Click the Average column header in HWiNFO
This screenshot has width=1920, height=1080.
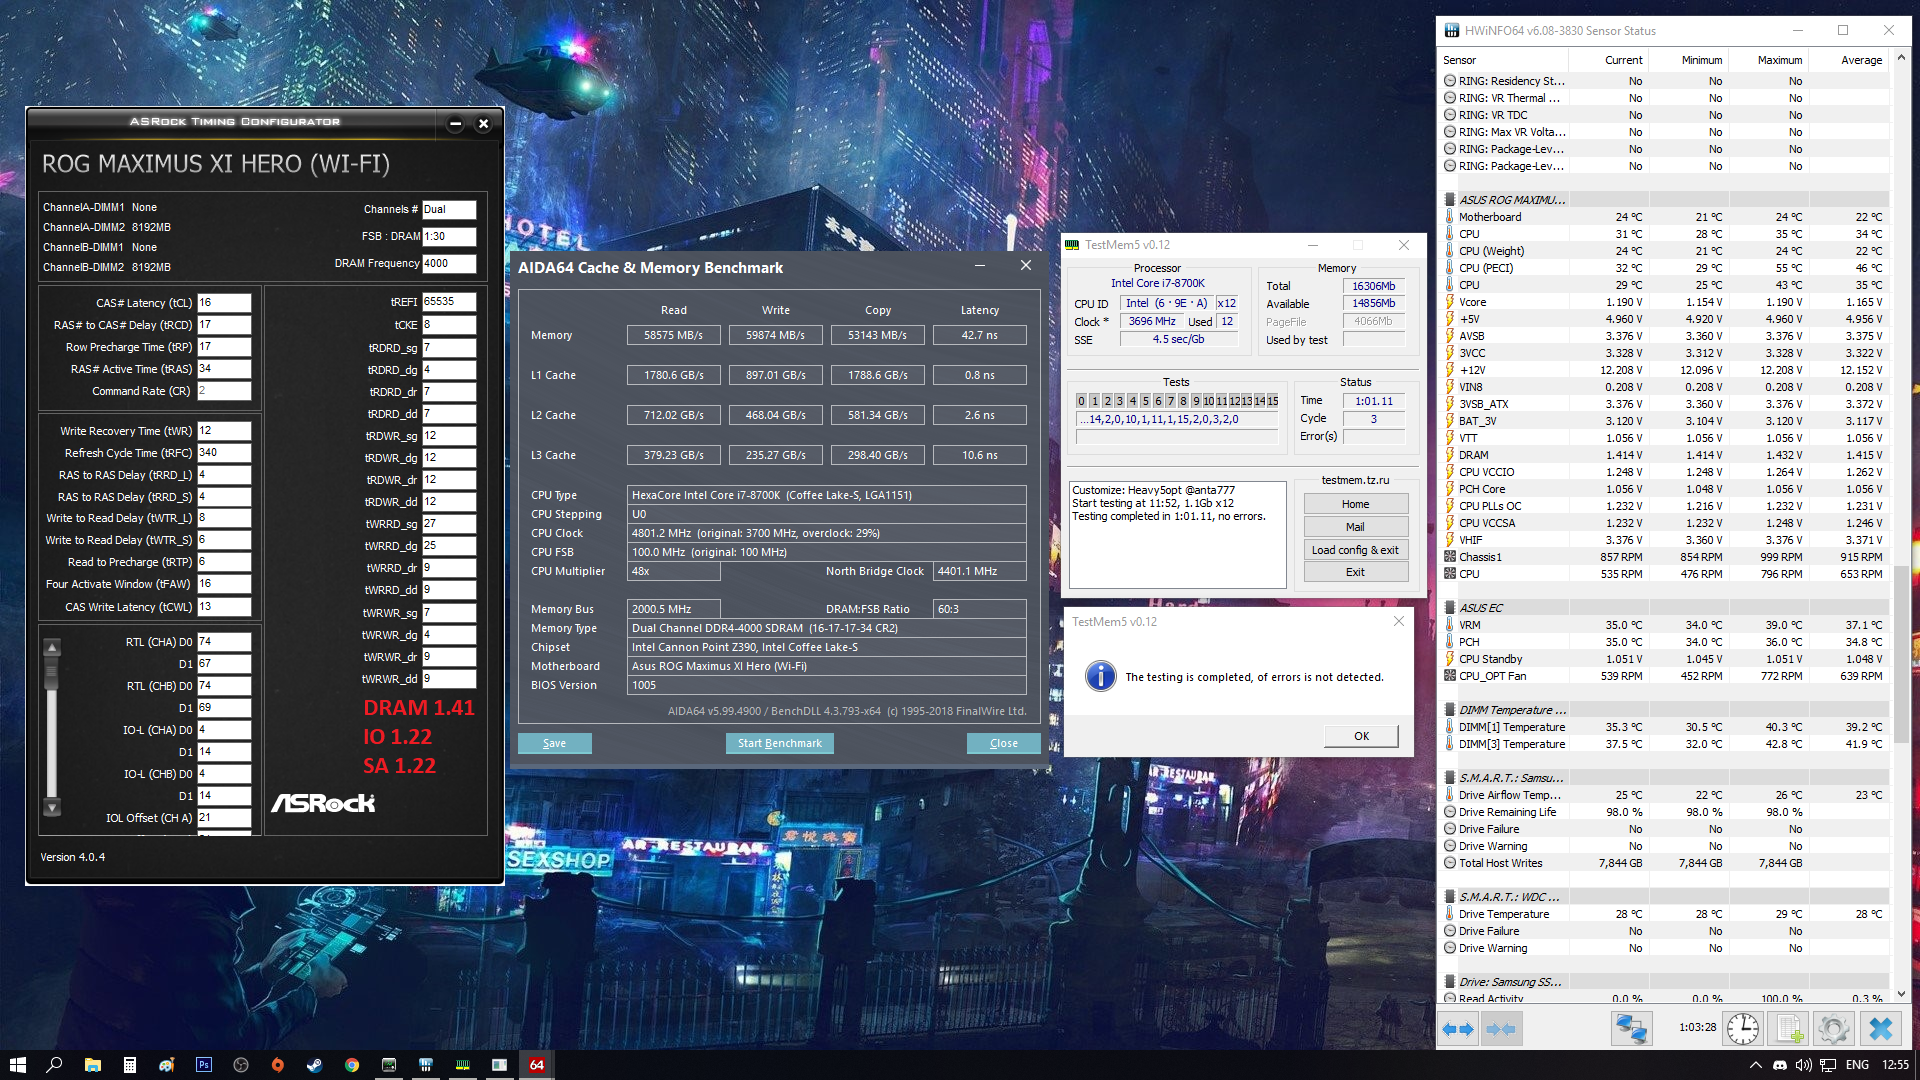(x=1861, y=60)
